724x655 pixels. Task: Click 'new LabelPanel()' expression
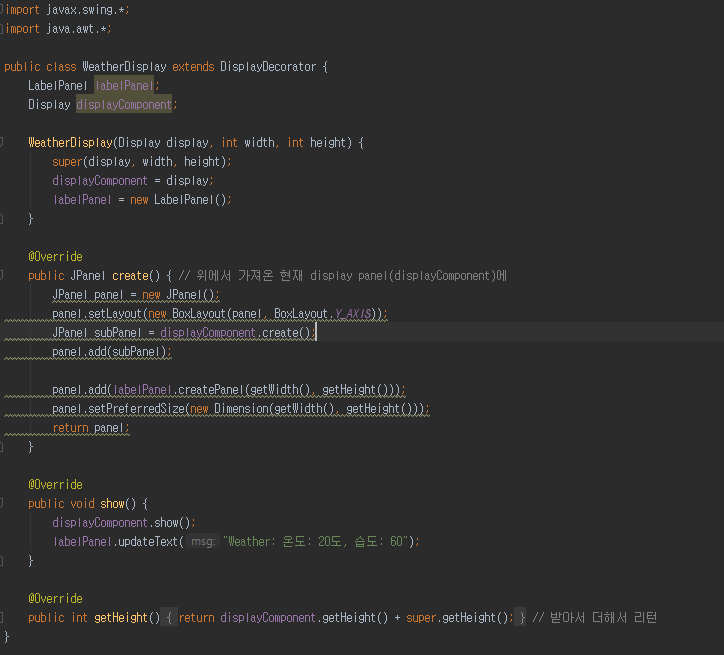pos(178,199)
